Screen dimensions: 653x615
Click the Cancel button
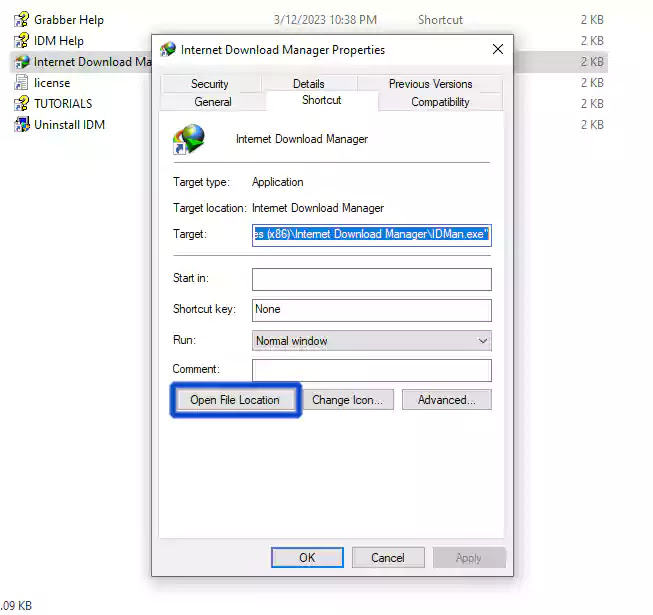click(x=388, y=558)
